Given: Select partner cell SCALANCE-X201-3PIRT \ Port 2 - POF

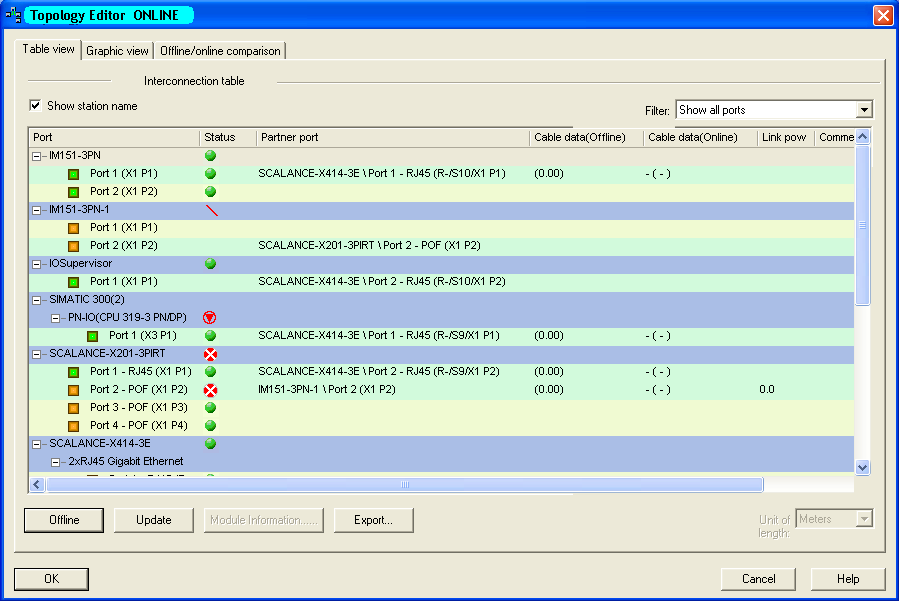Looking at the screenshot, I should (369, 245).
